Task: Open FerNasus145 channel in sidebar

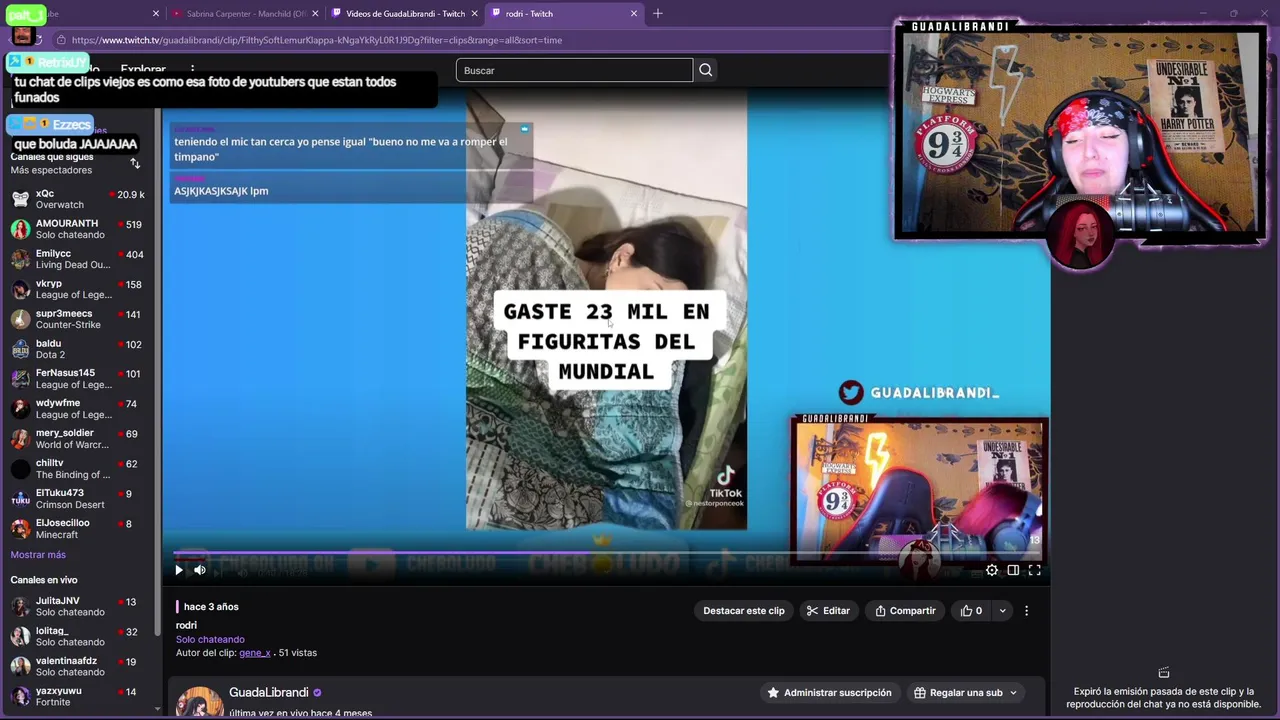Action: tap(78, 378)
